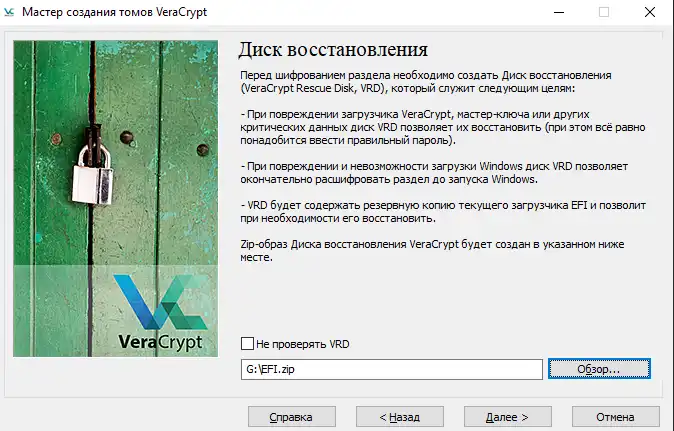Minimize the VeraCrypt wizard window

coord(558,12)
